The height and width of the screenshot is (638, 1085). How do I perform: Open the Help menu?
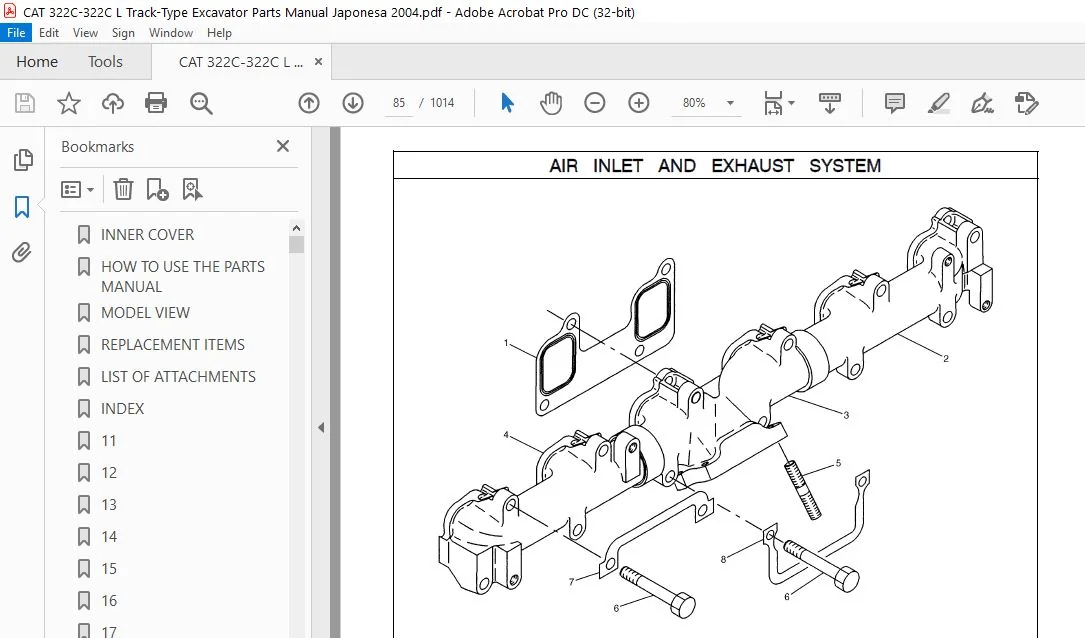pos(219,33)
